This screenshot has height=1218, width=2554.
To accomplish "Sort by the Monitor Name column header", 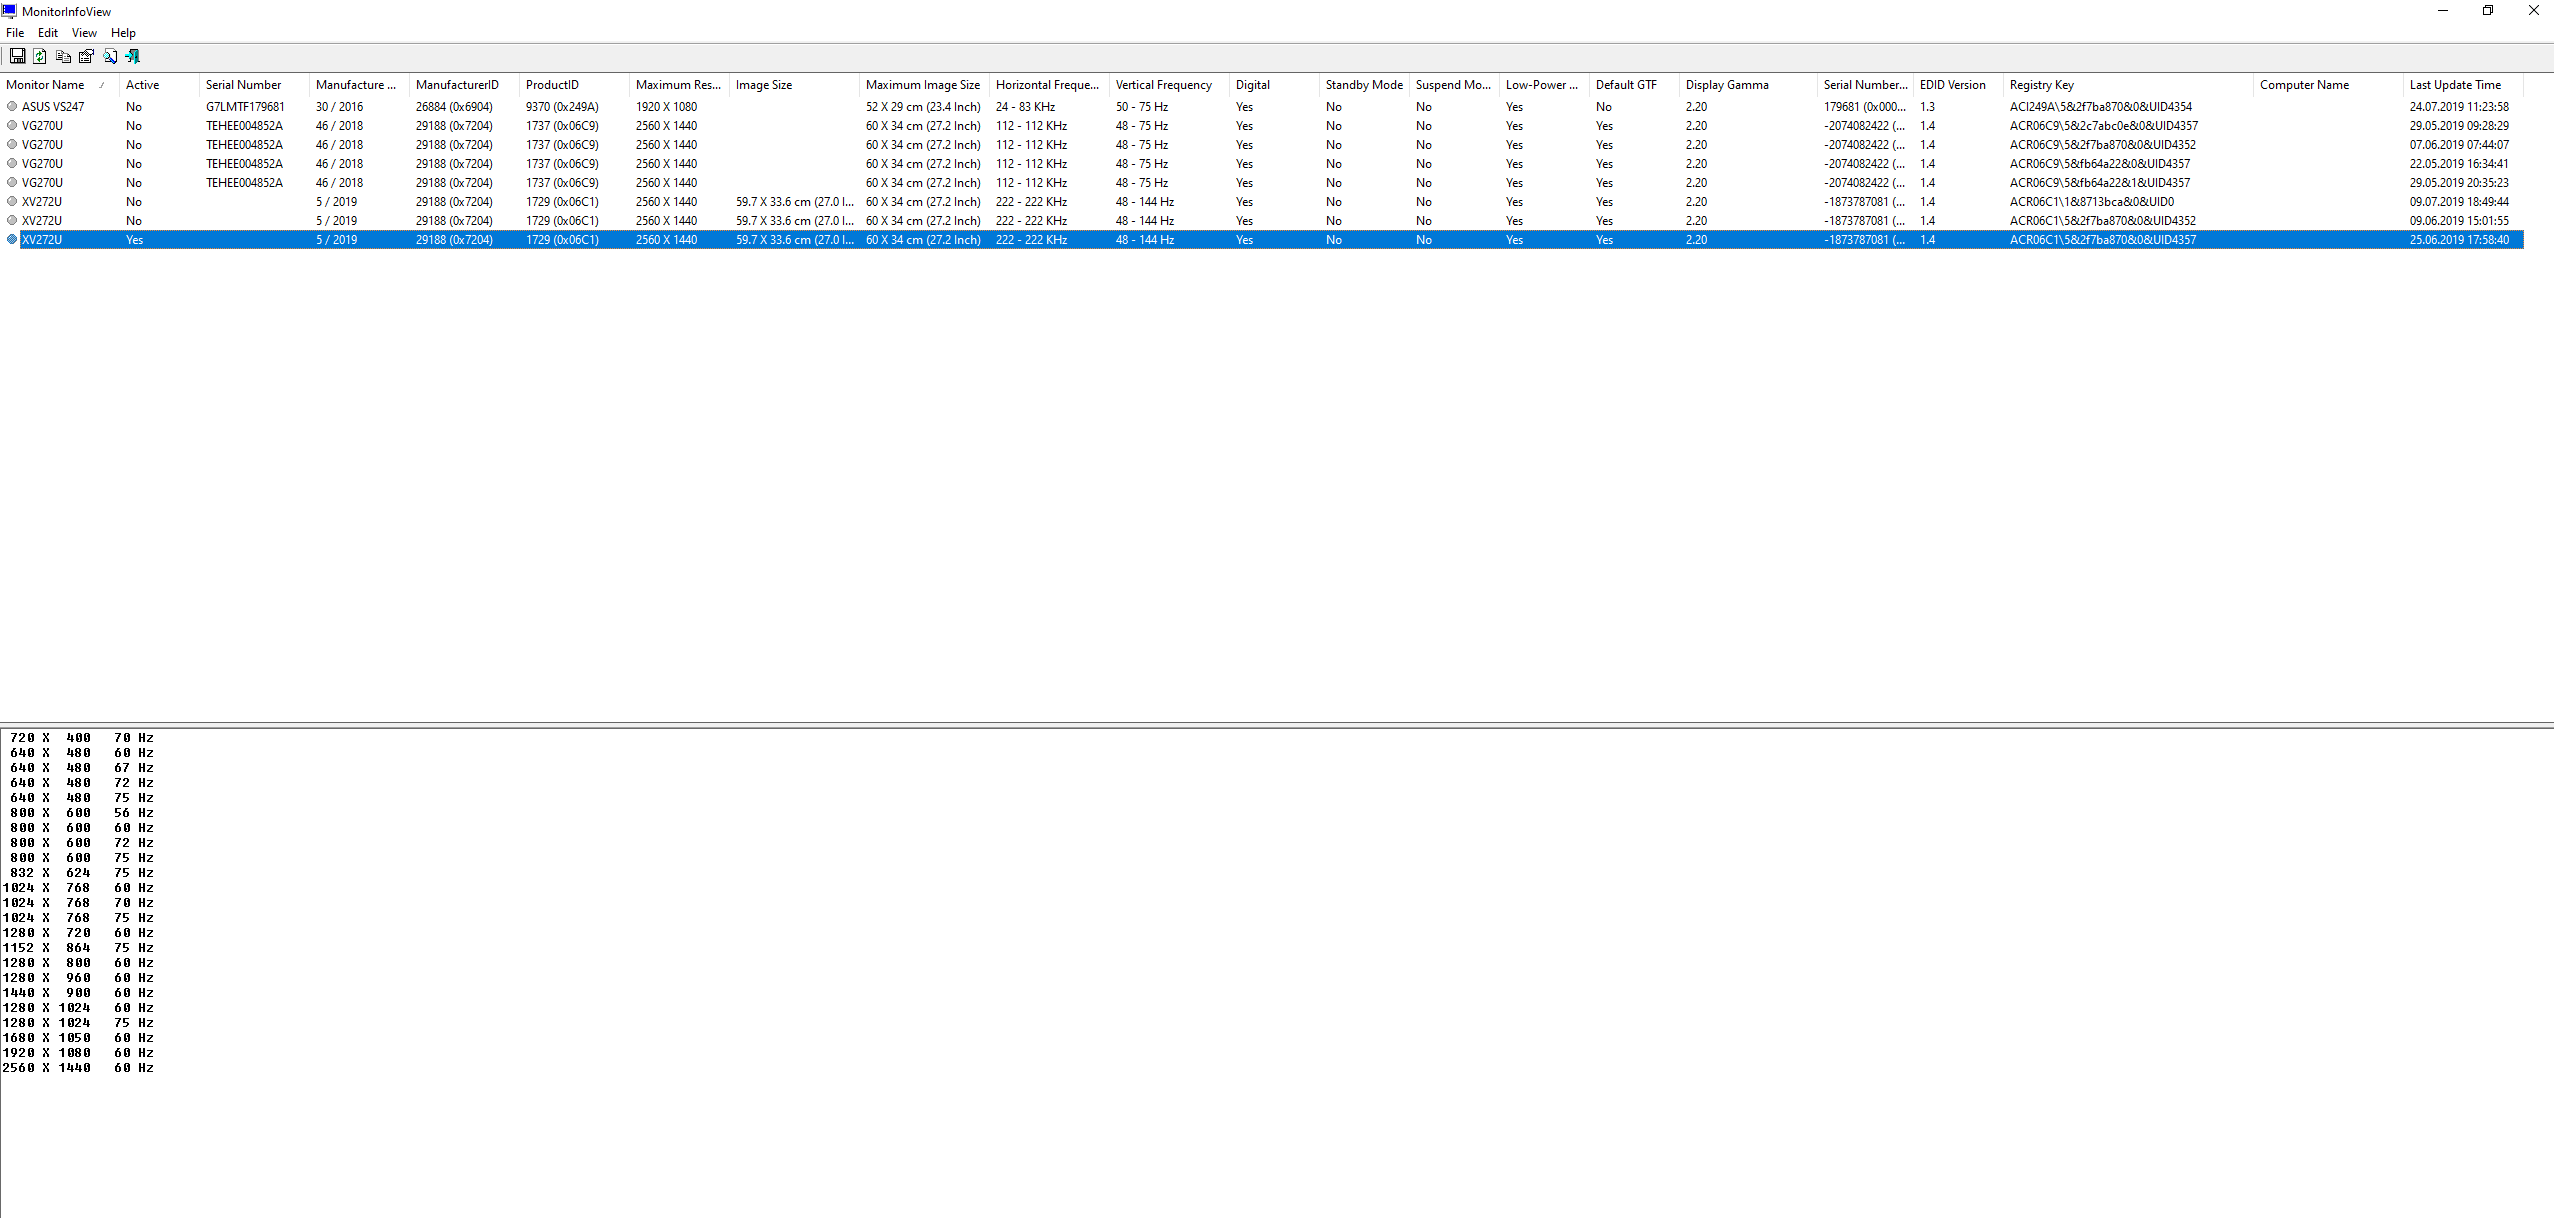I will (45, 85).
